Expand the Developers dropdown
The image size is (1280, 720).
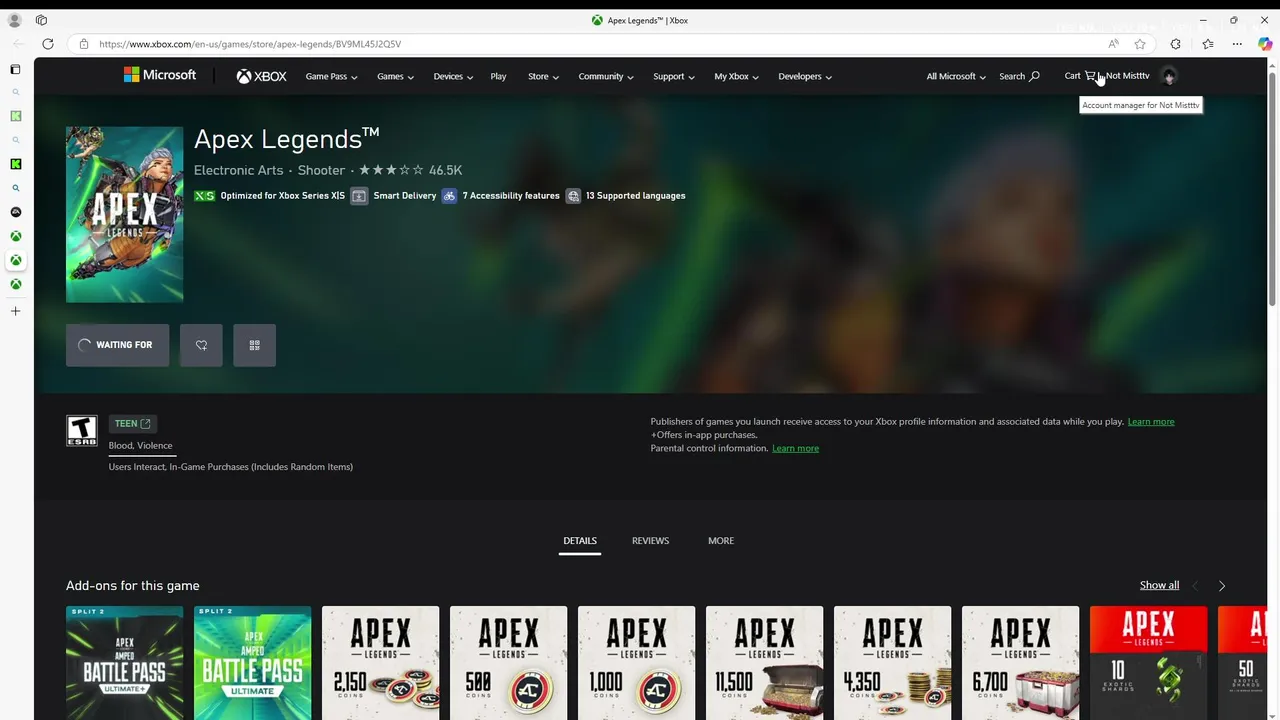coord(805,76)
